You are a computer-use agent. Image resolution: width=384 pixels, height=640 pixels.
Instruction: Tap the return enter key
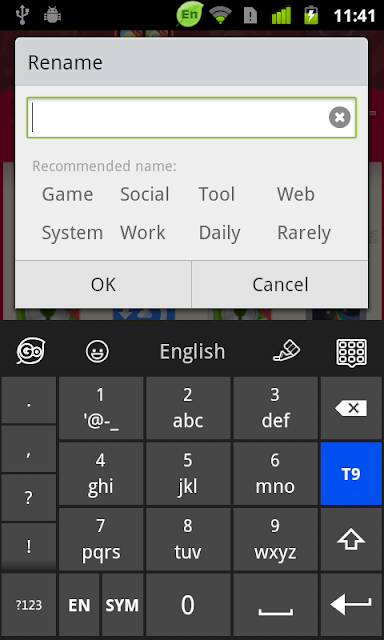[351, 605]
